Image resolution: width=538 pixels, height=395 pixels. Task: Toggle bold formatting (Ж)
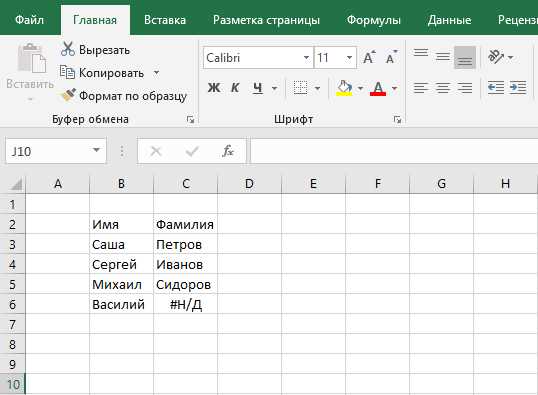pos(214,88)
